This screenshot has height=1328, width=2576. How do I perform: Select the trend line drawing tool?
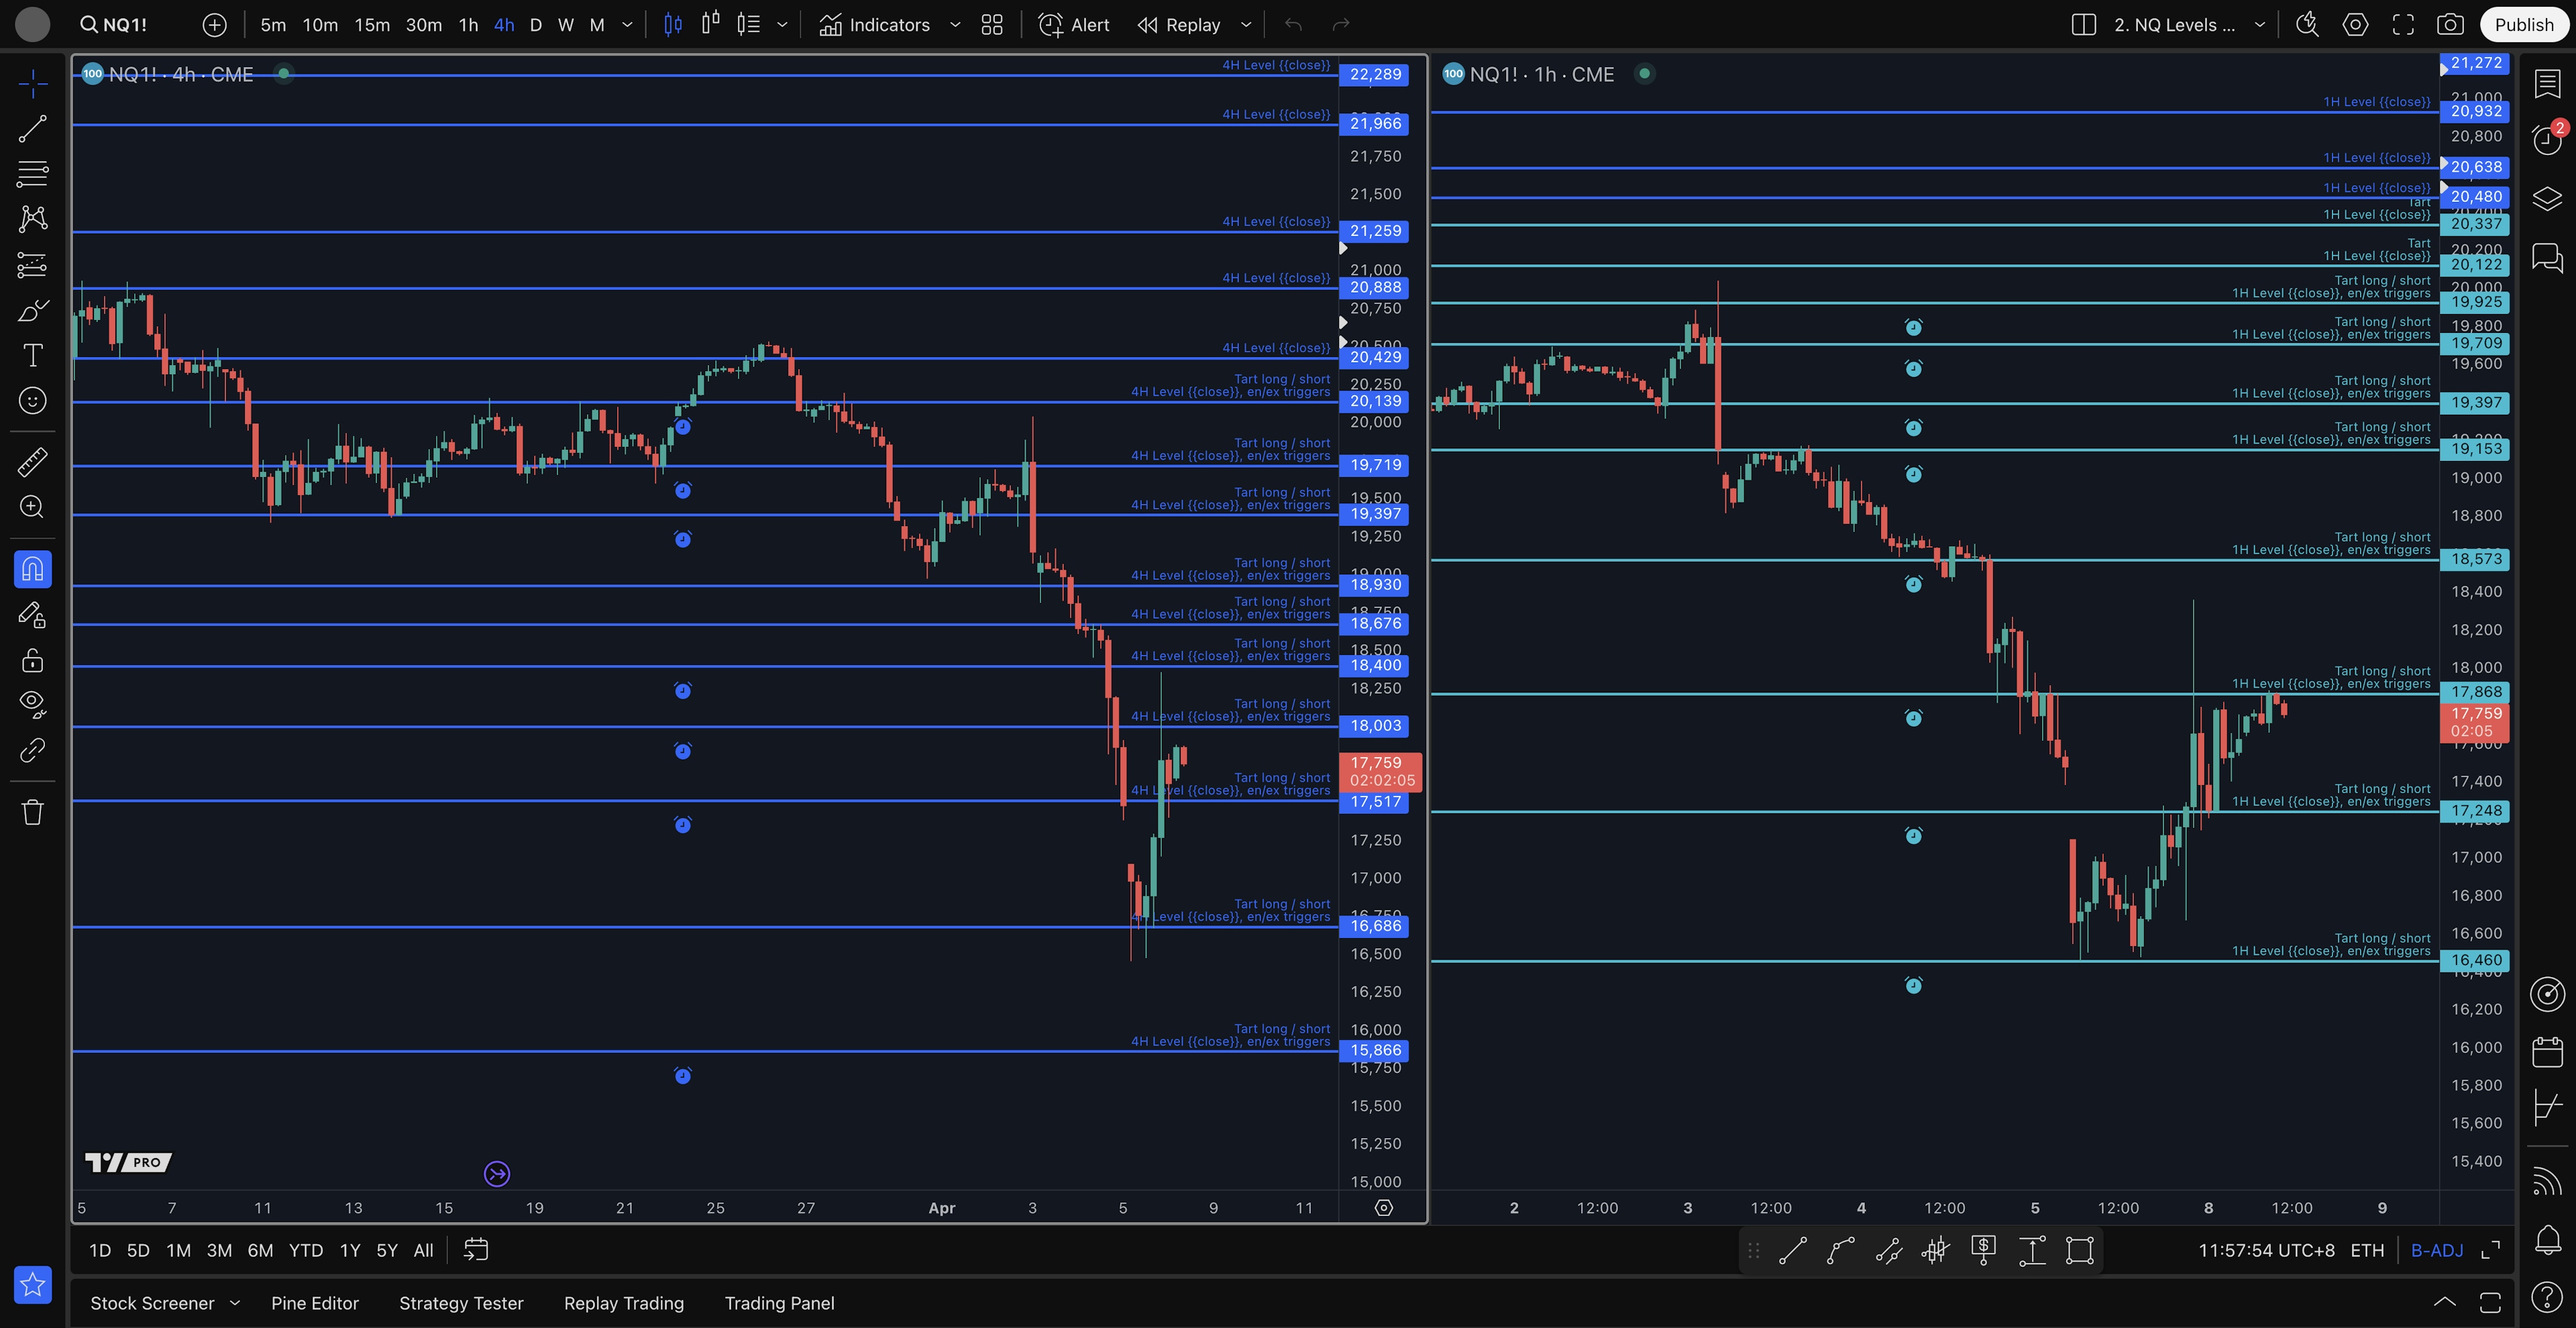point(32,128)
